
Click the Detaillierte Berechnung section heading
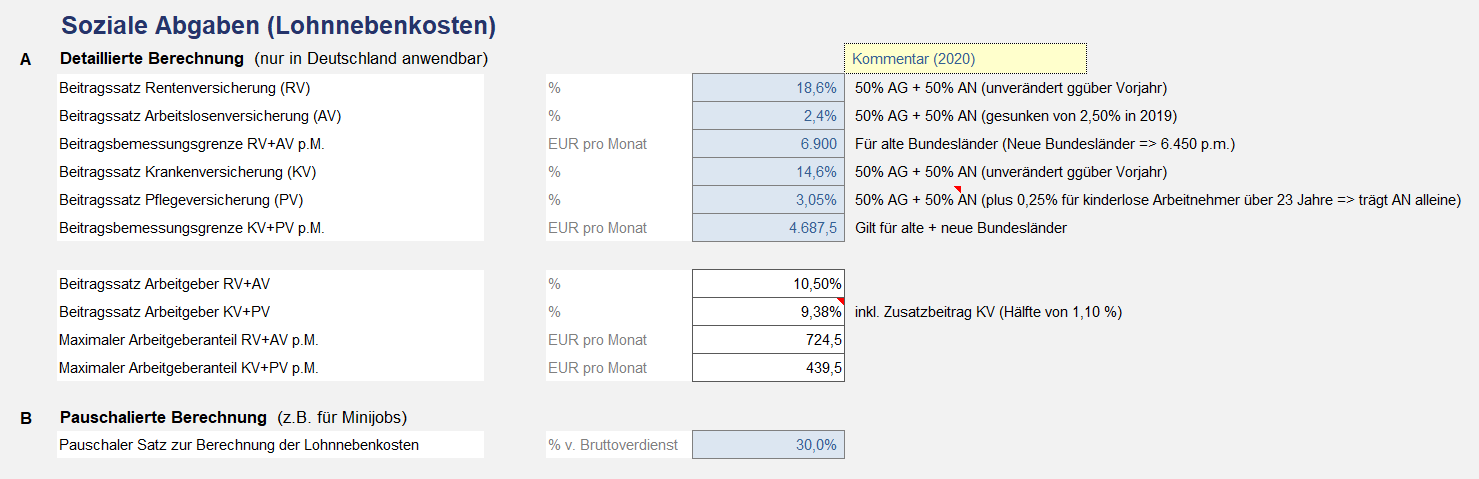tap(152, 59)
